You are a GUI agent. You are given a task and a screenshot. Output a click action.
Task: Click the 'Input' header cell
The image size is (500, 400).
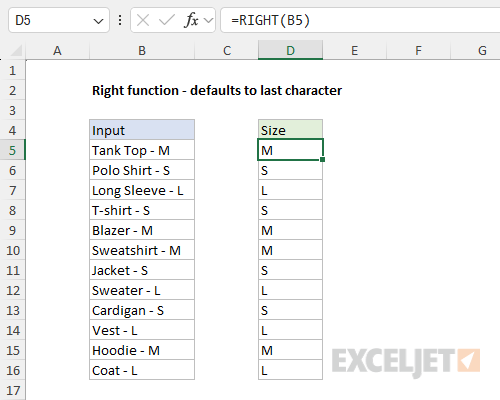(142, 130)
